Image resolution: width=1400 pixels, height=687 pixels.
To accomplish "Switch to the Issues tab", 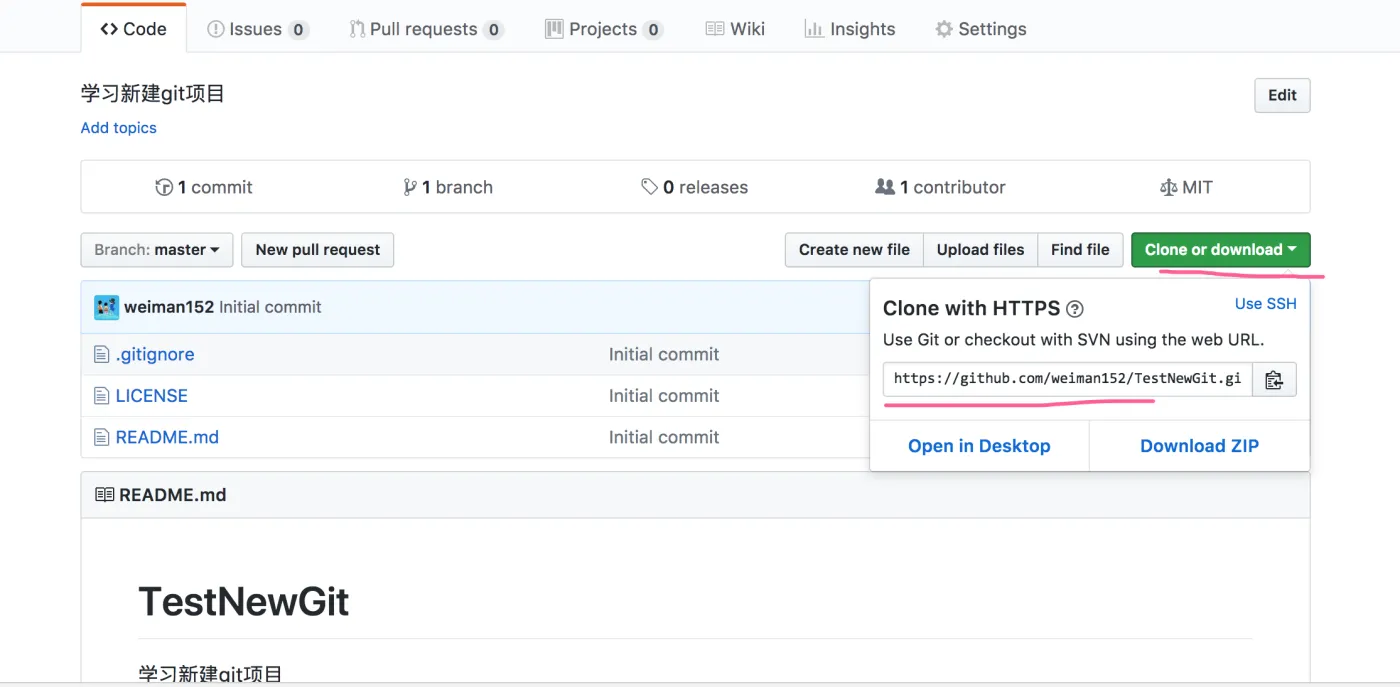I will (258, 29).
